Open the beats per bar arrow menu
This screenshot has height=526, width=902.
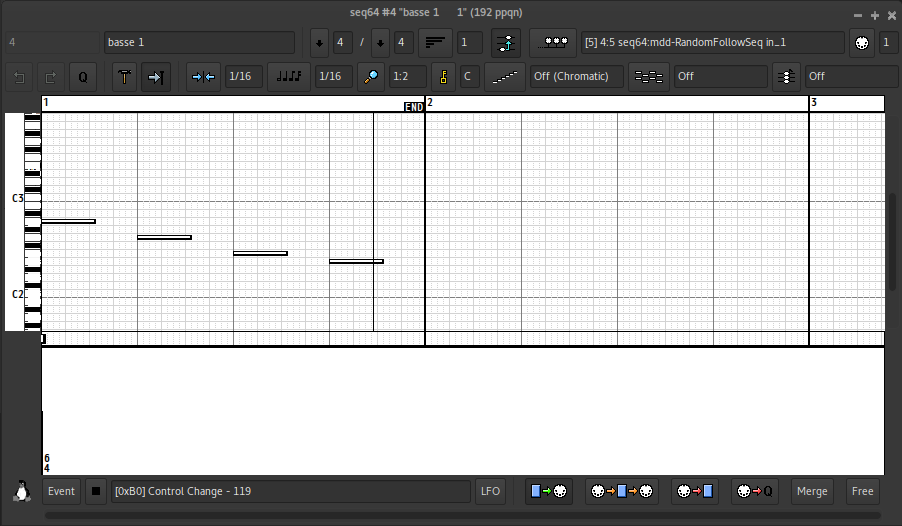coord(319,43)
